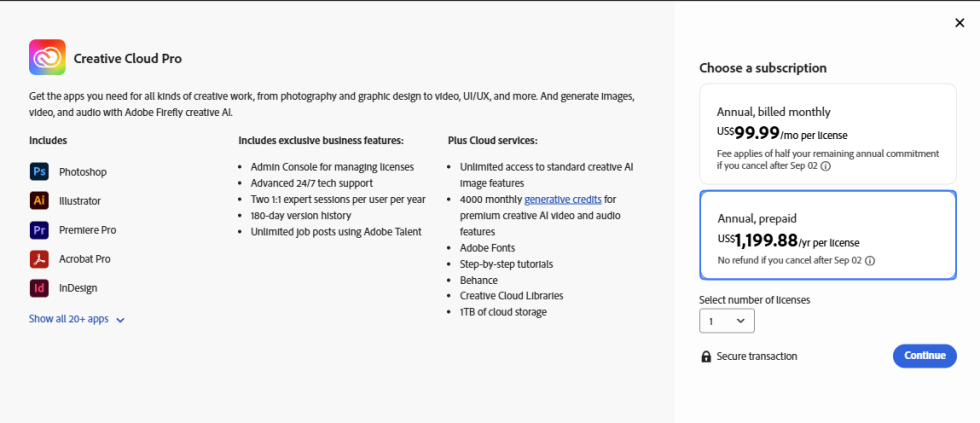
Task: Click the chevron beside Show all apps
Action: tap(120, 320)
